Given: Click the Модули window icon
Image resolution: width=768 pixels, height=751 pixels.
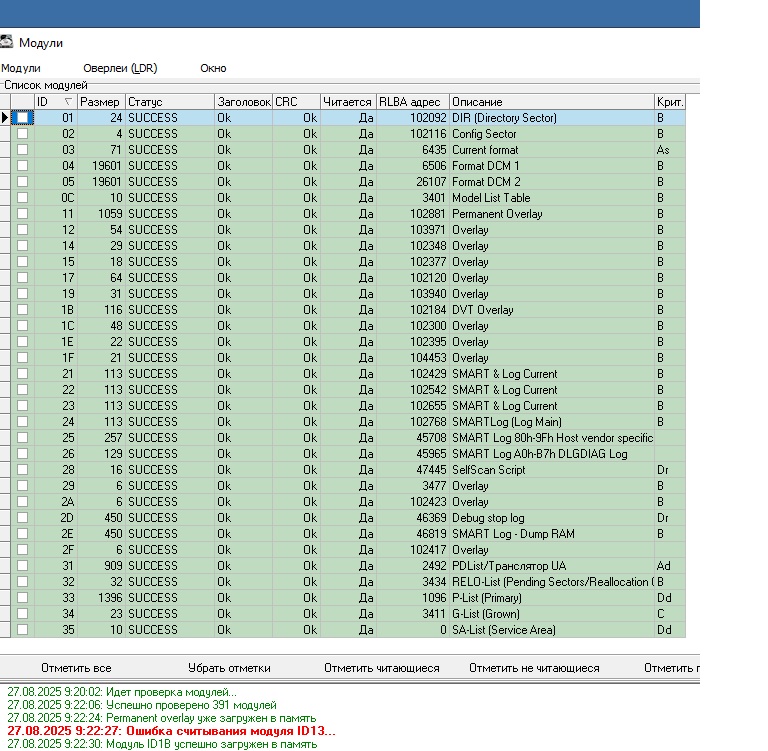Looking at the screenshot, I should coord(6,42).
